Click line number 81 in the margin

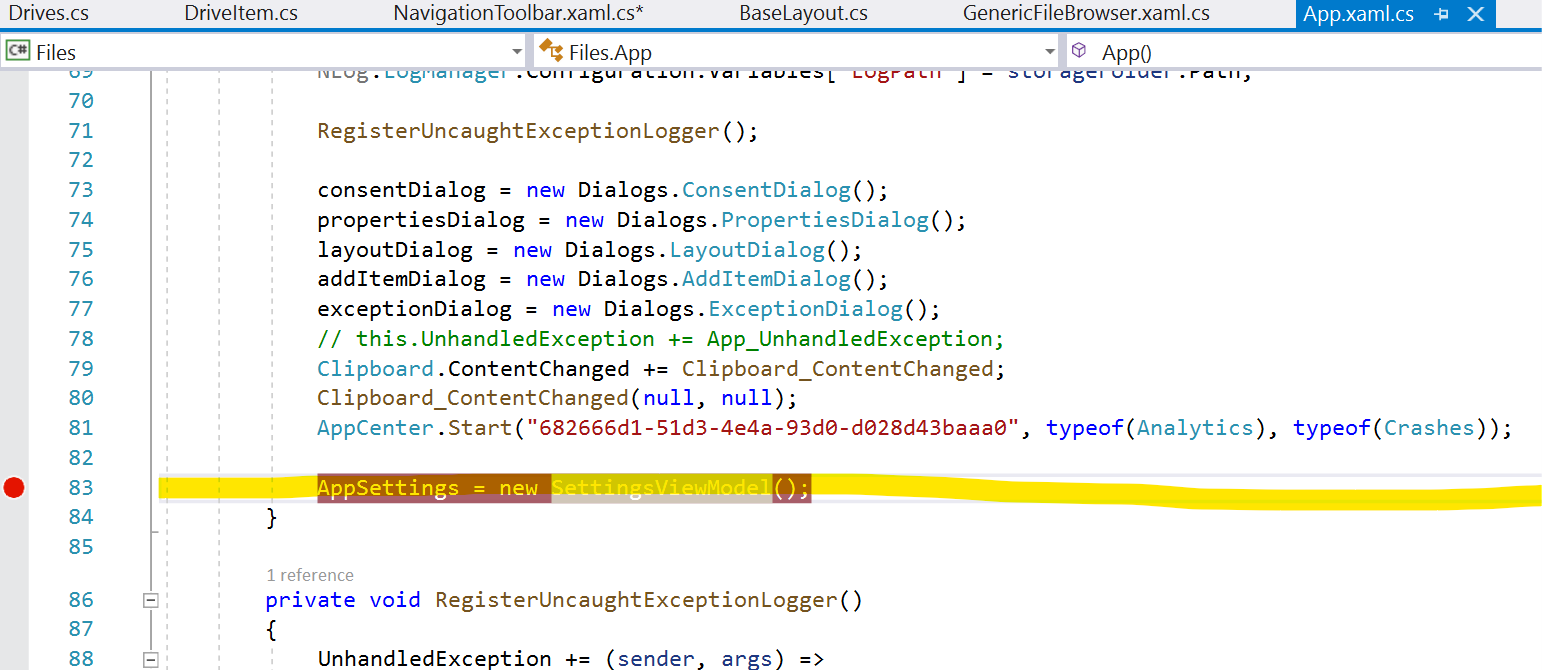80,428
